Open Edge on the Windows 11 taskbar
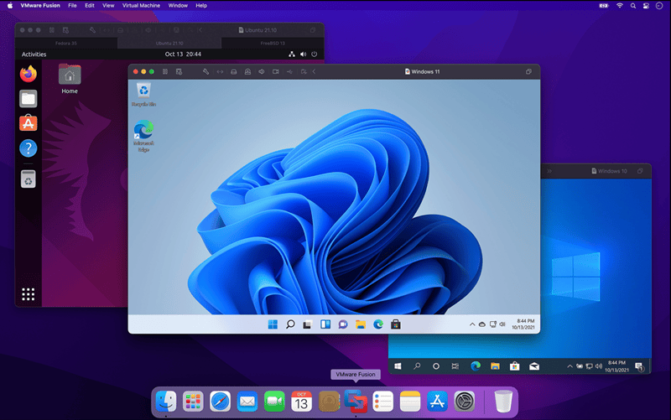The height and width of the screenshot is (420, 671). 378,325
